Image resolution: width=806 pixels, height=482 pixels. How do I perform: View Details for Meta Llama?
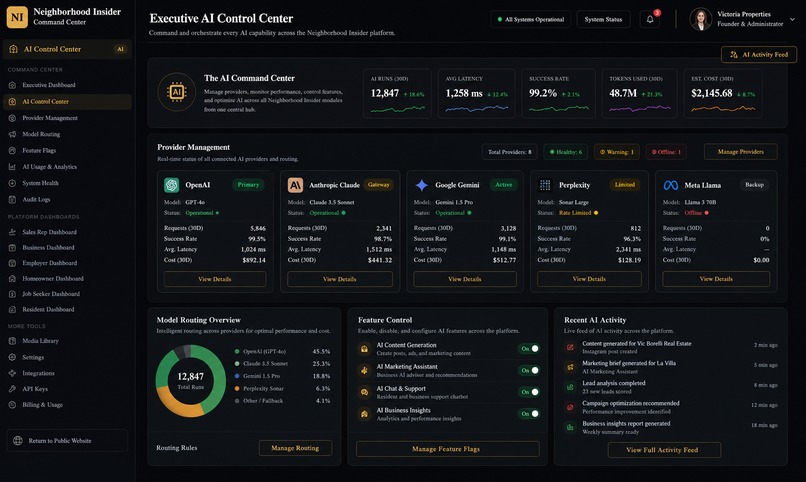coord(716,279)
